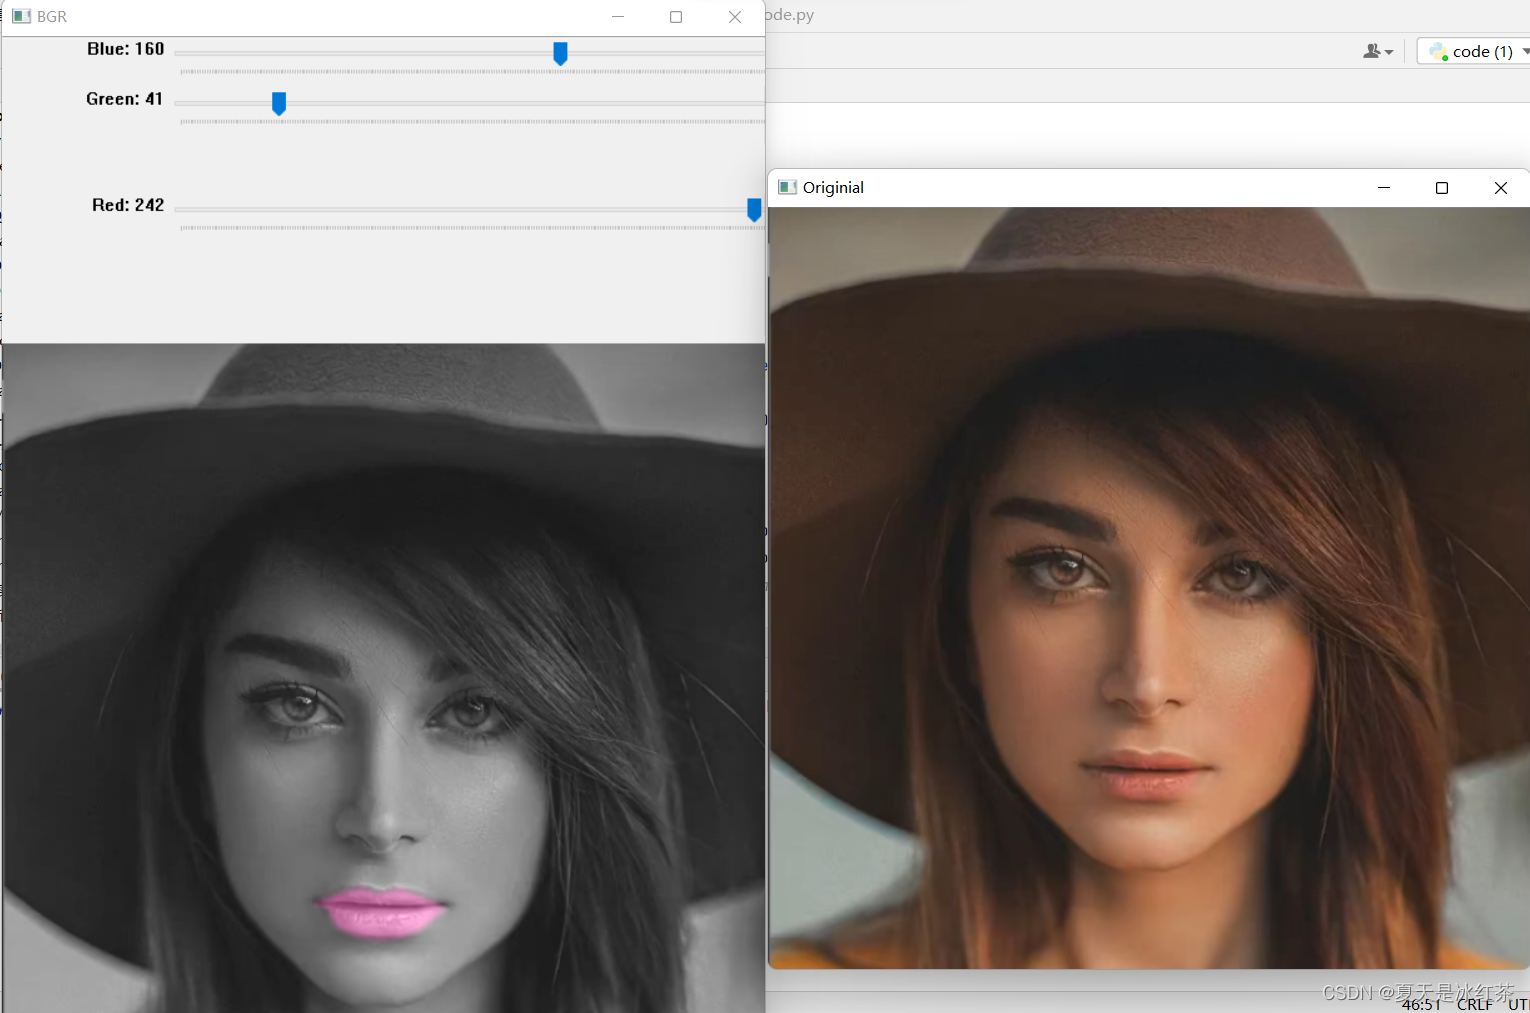The image size is (1530, 1013).
Task: Open the user account dropdown in IDE
Action: click(1378, 51)
